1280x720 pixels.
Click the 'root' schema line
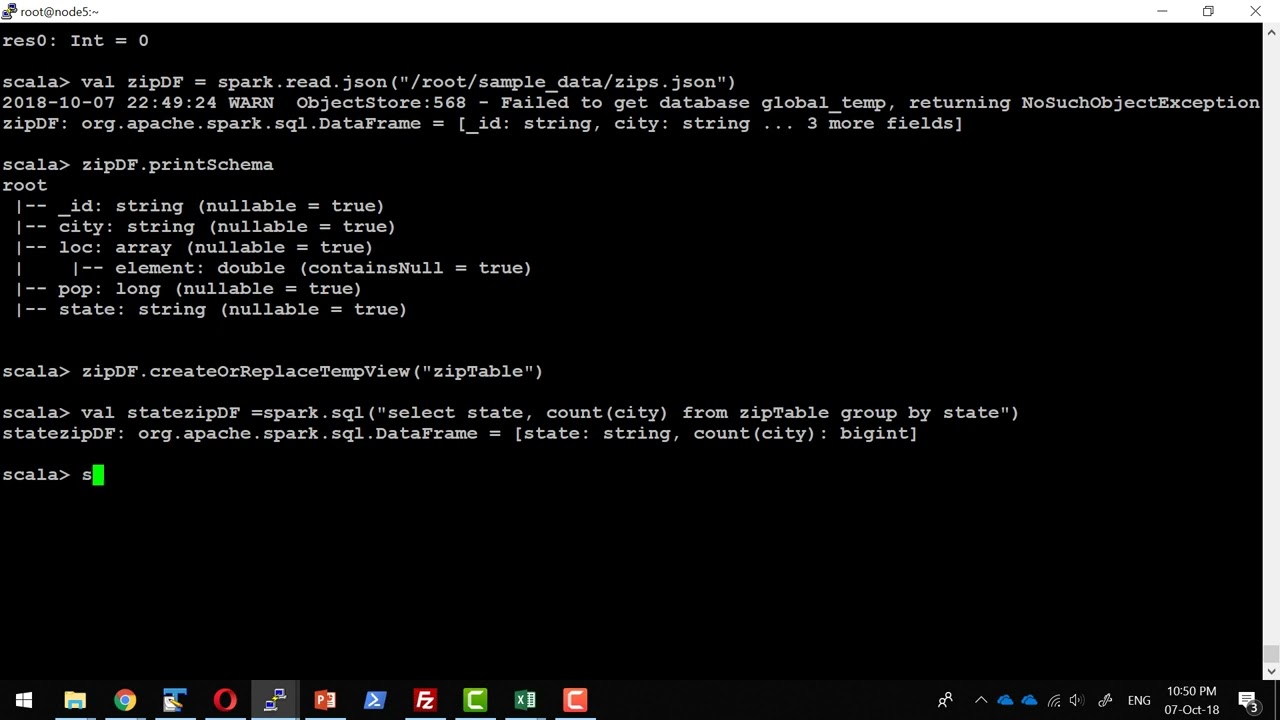click(25, 185)
